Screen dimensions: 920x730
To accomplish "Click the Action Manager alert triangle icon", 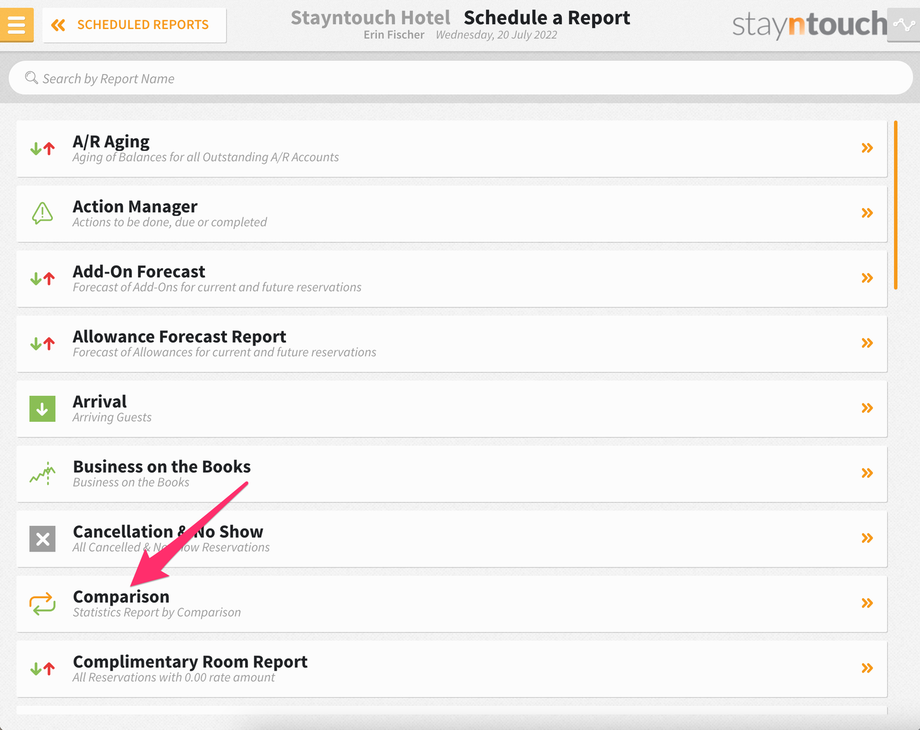I will [x=42, y=213].
